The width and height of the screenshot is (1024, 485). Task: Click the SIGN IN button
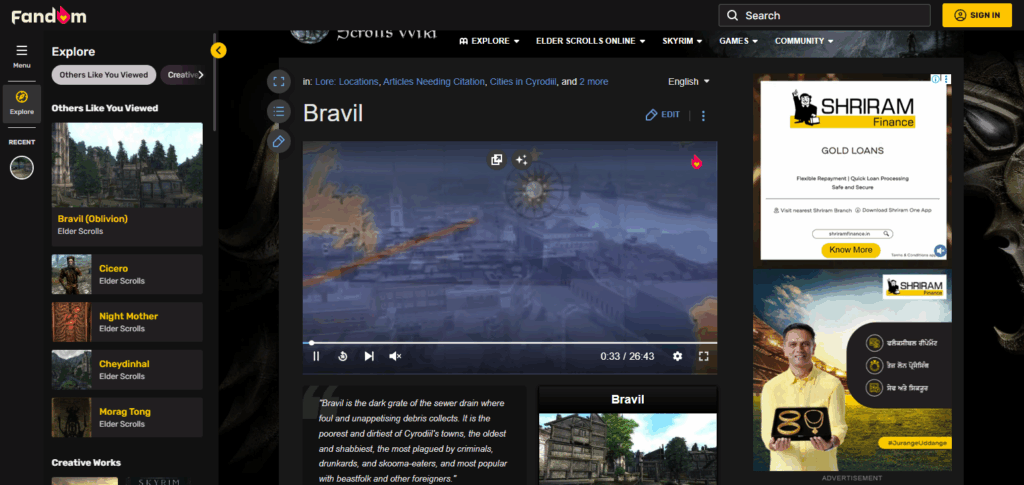tap(977, 16)
